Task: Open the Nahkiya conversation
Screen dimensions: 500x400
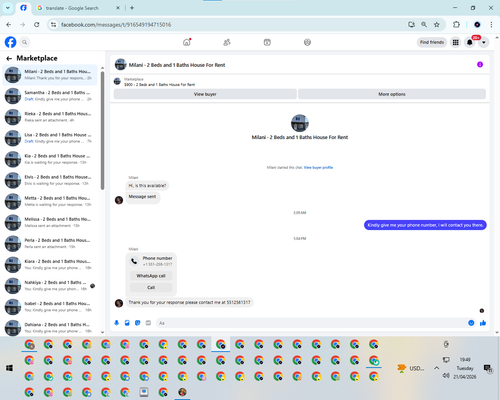Action: tap(50, 285)
